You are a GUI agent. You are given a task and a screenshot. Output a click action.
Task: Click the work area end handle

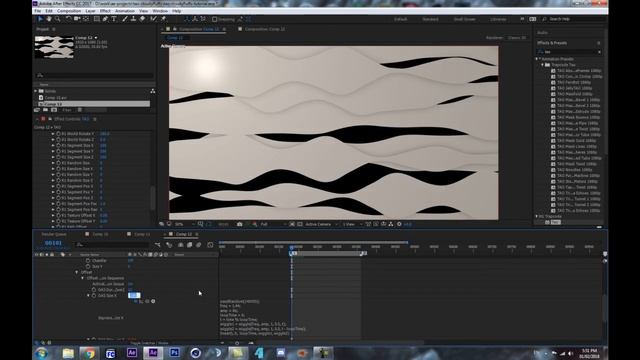tap(363, 253)
